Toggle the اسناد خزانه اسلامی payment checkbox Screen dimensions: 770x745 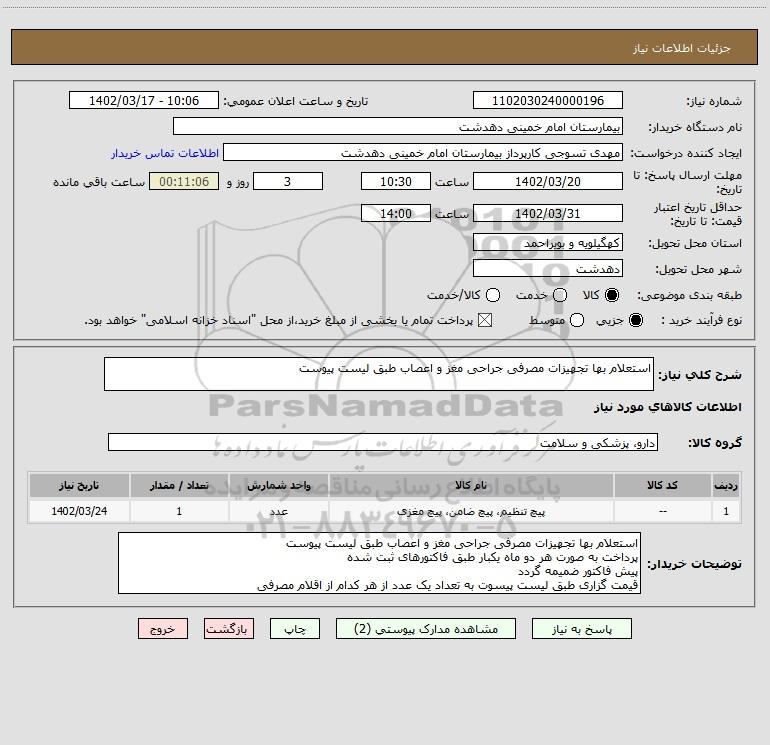(485, 320)
